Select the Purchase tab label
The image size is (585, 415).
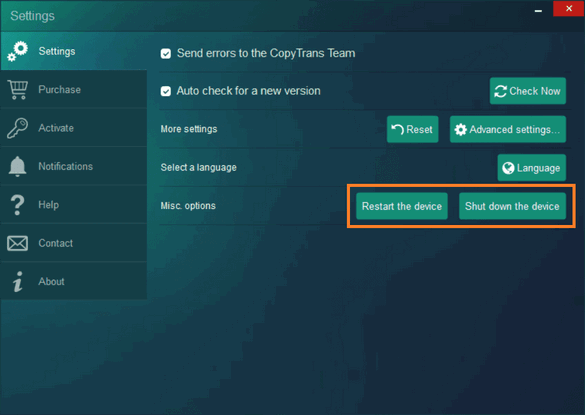tap(60, 90)
